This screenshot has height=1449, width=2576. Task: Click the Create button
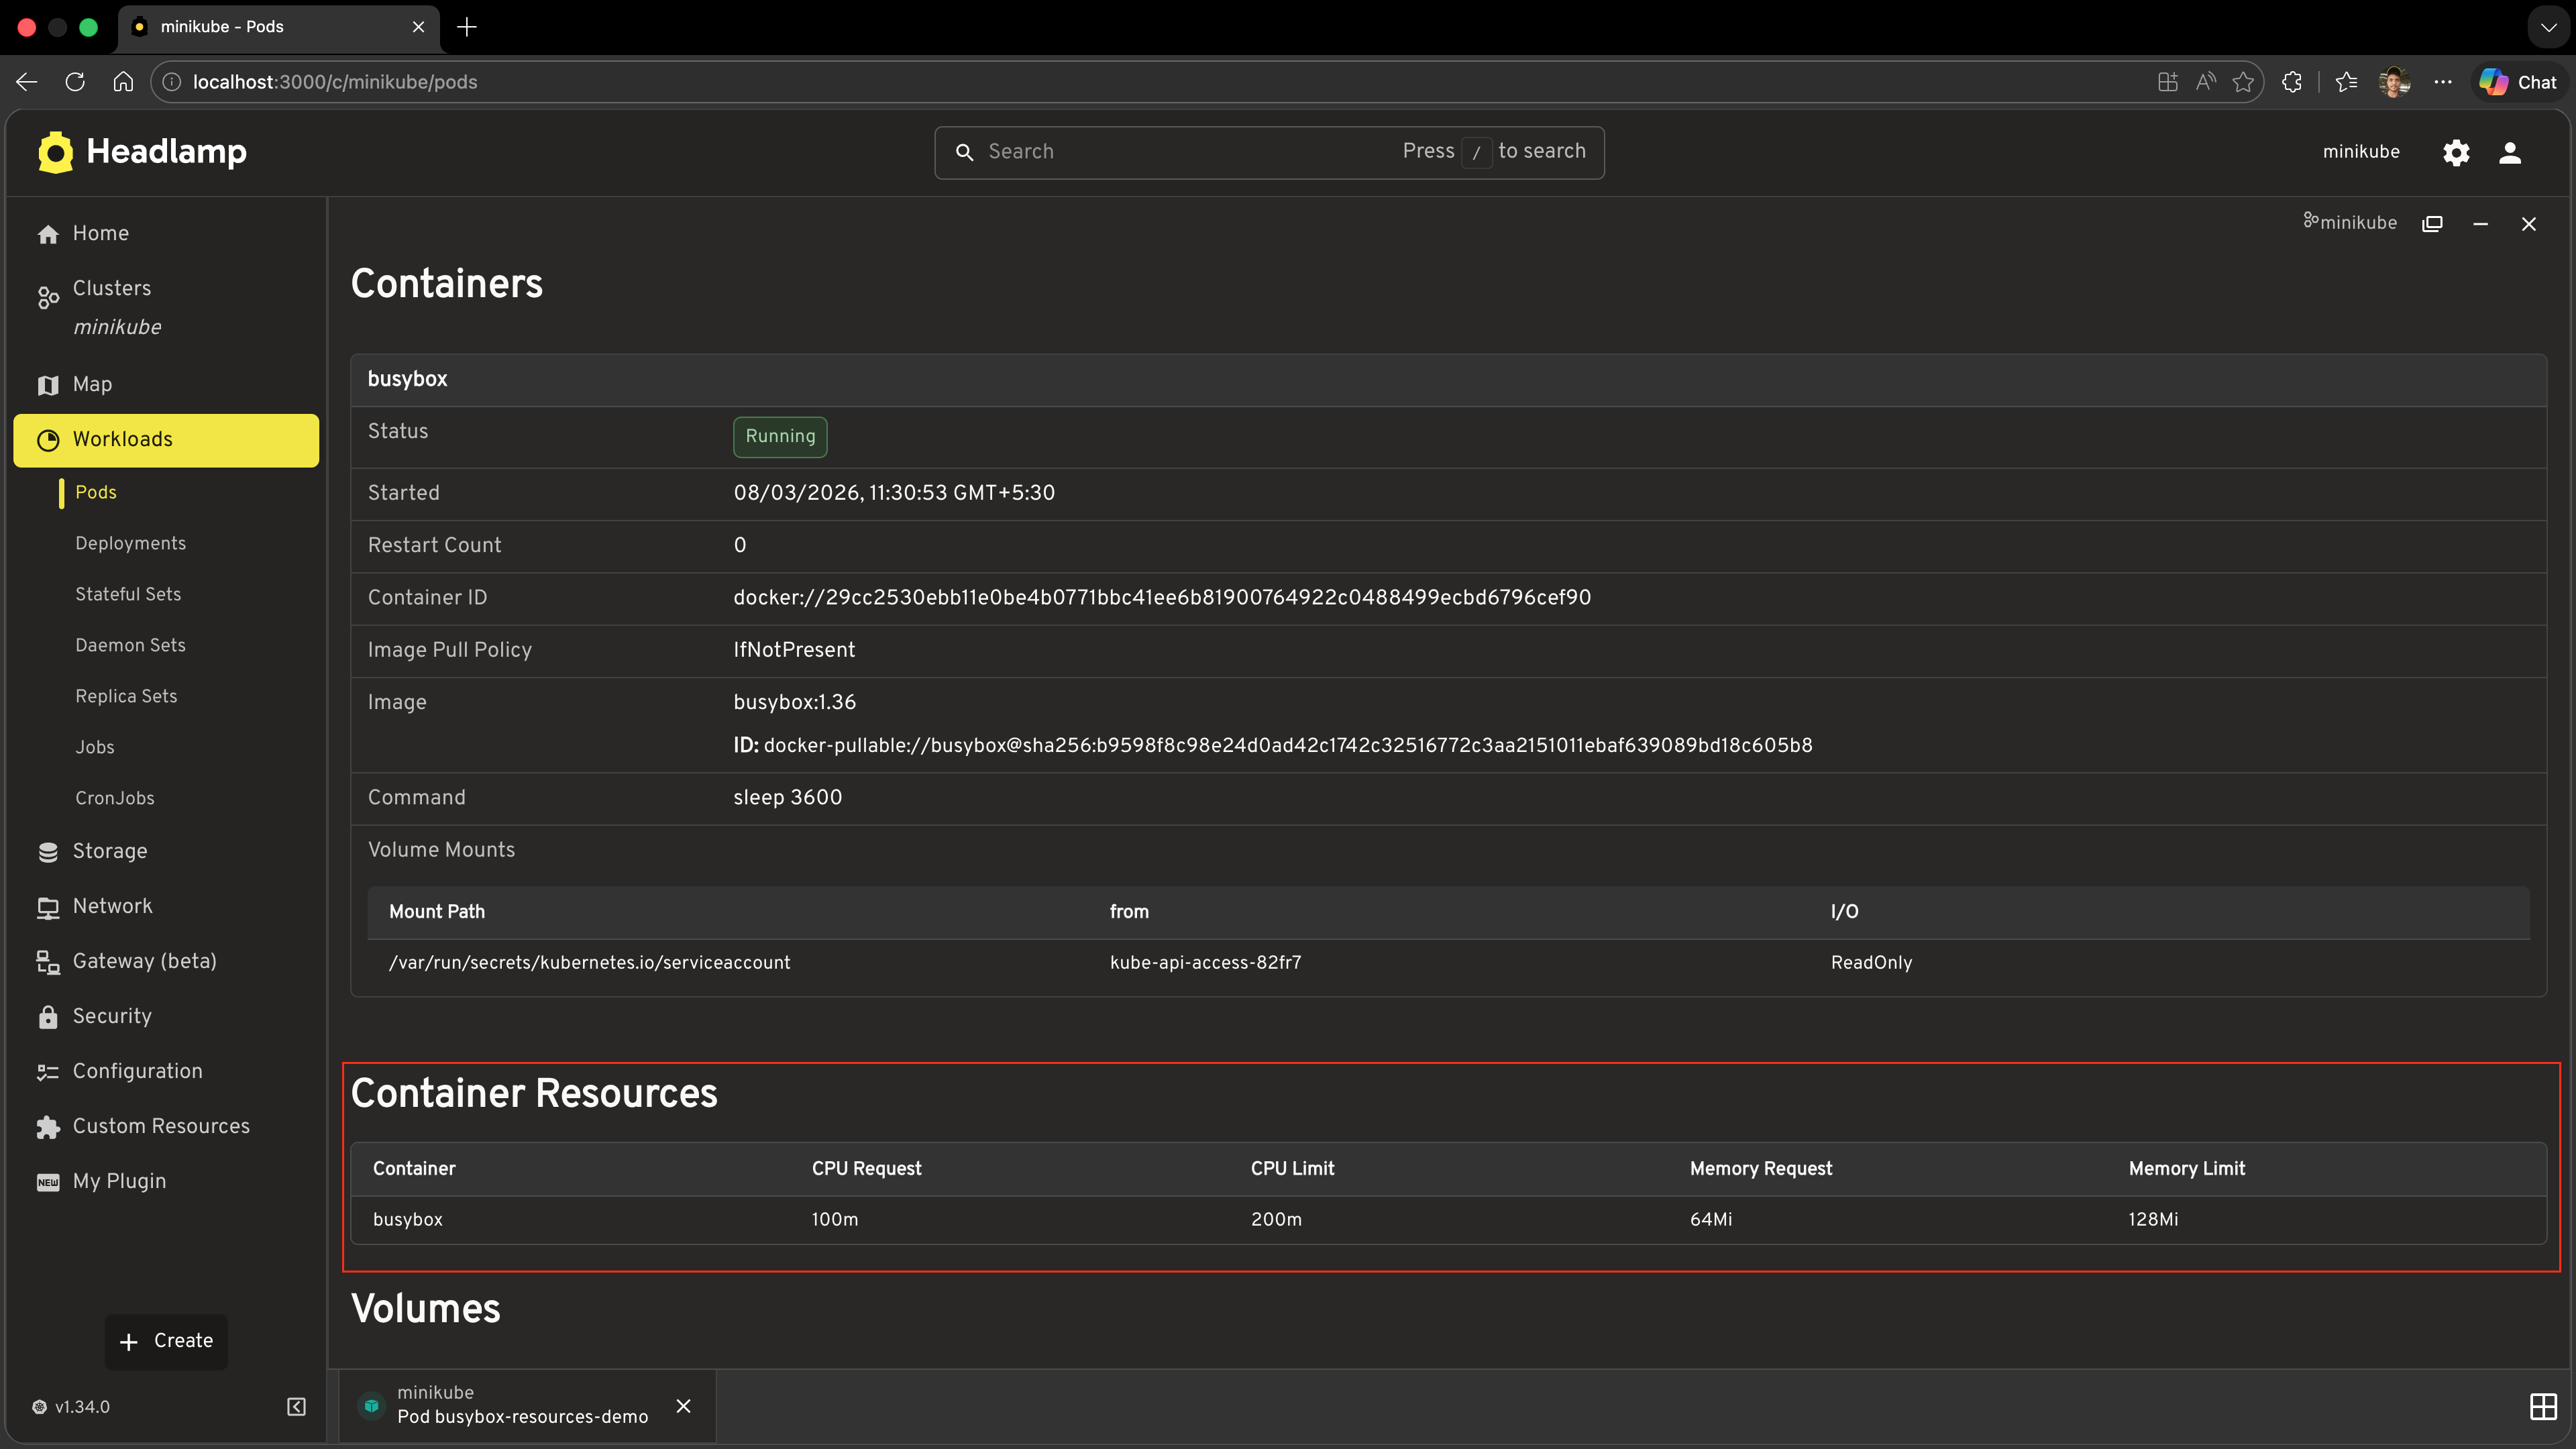point(166,1341)
